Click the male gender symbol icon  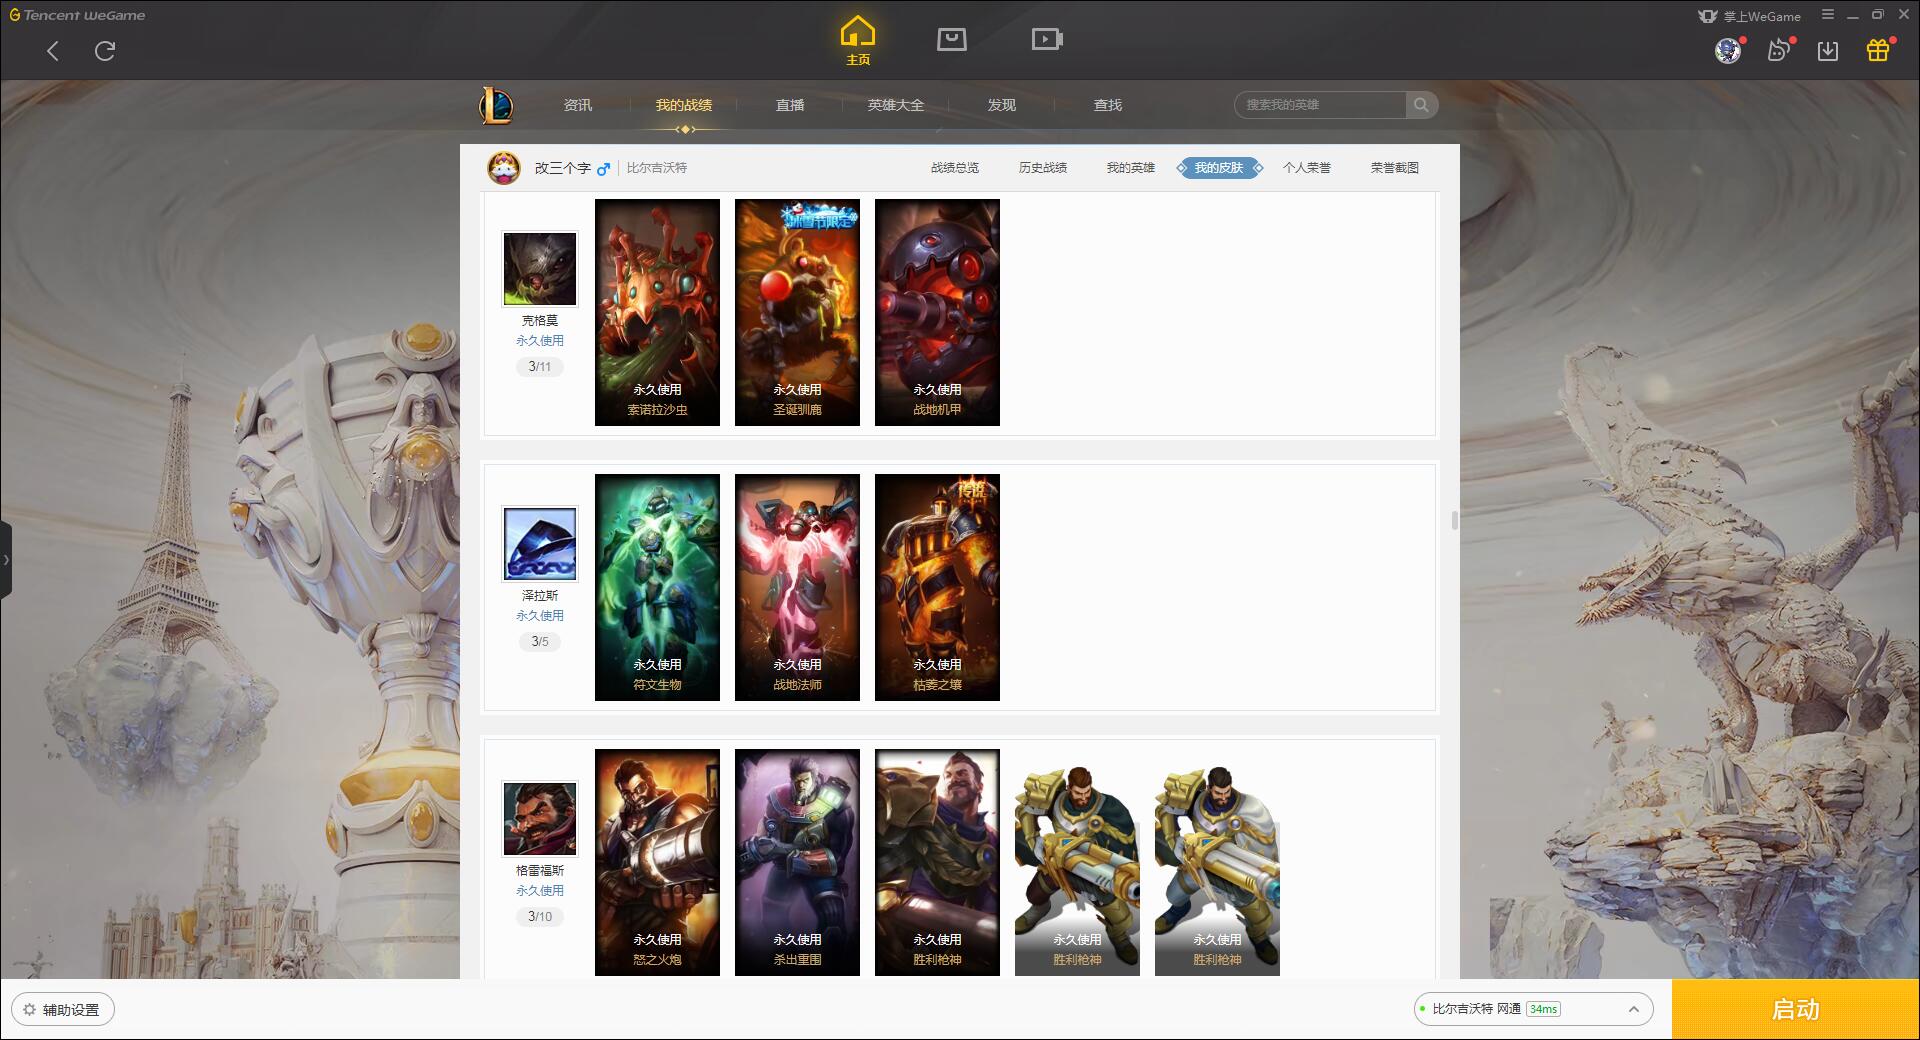pyautogui.click(x=603, y=169)
